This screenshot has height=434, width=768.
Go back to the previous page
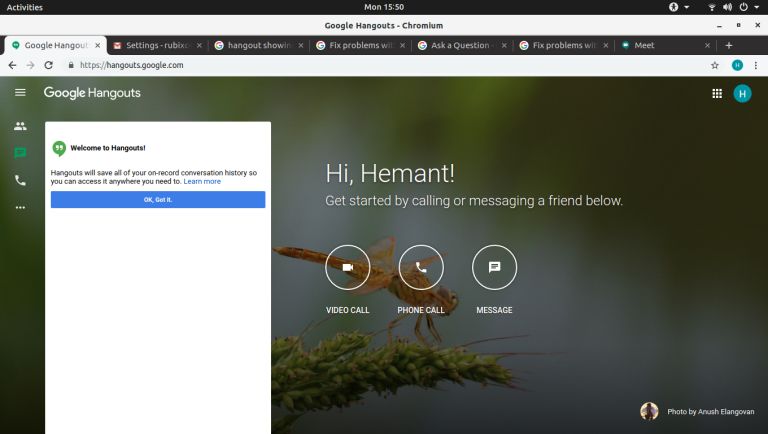point(12,65)
